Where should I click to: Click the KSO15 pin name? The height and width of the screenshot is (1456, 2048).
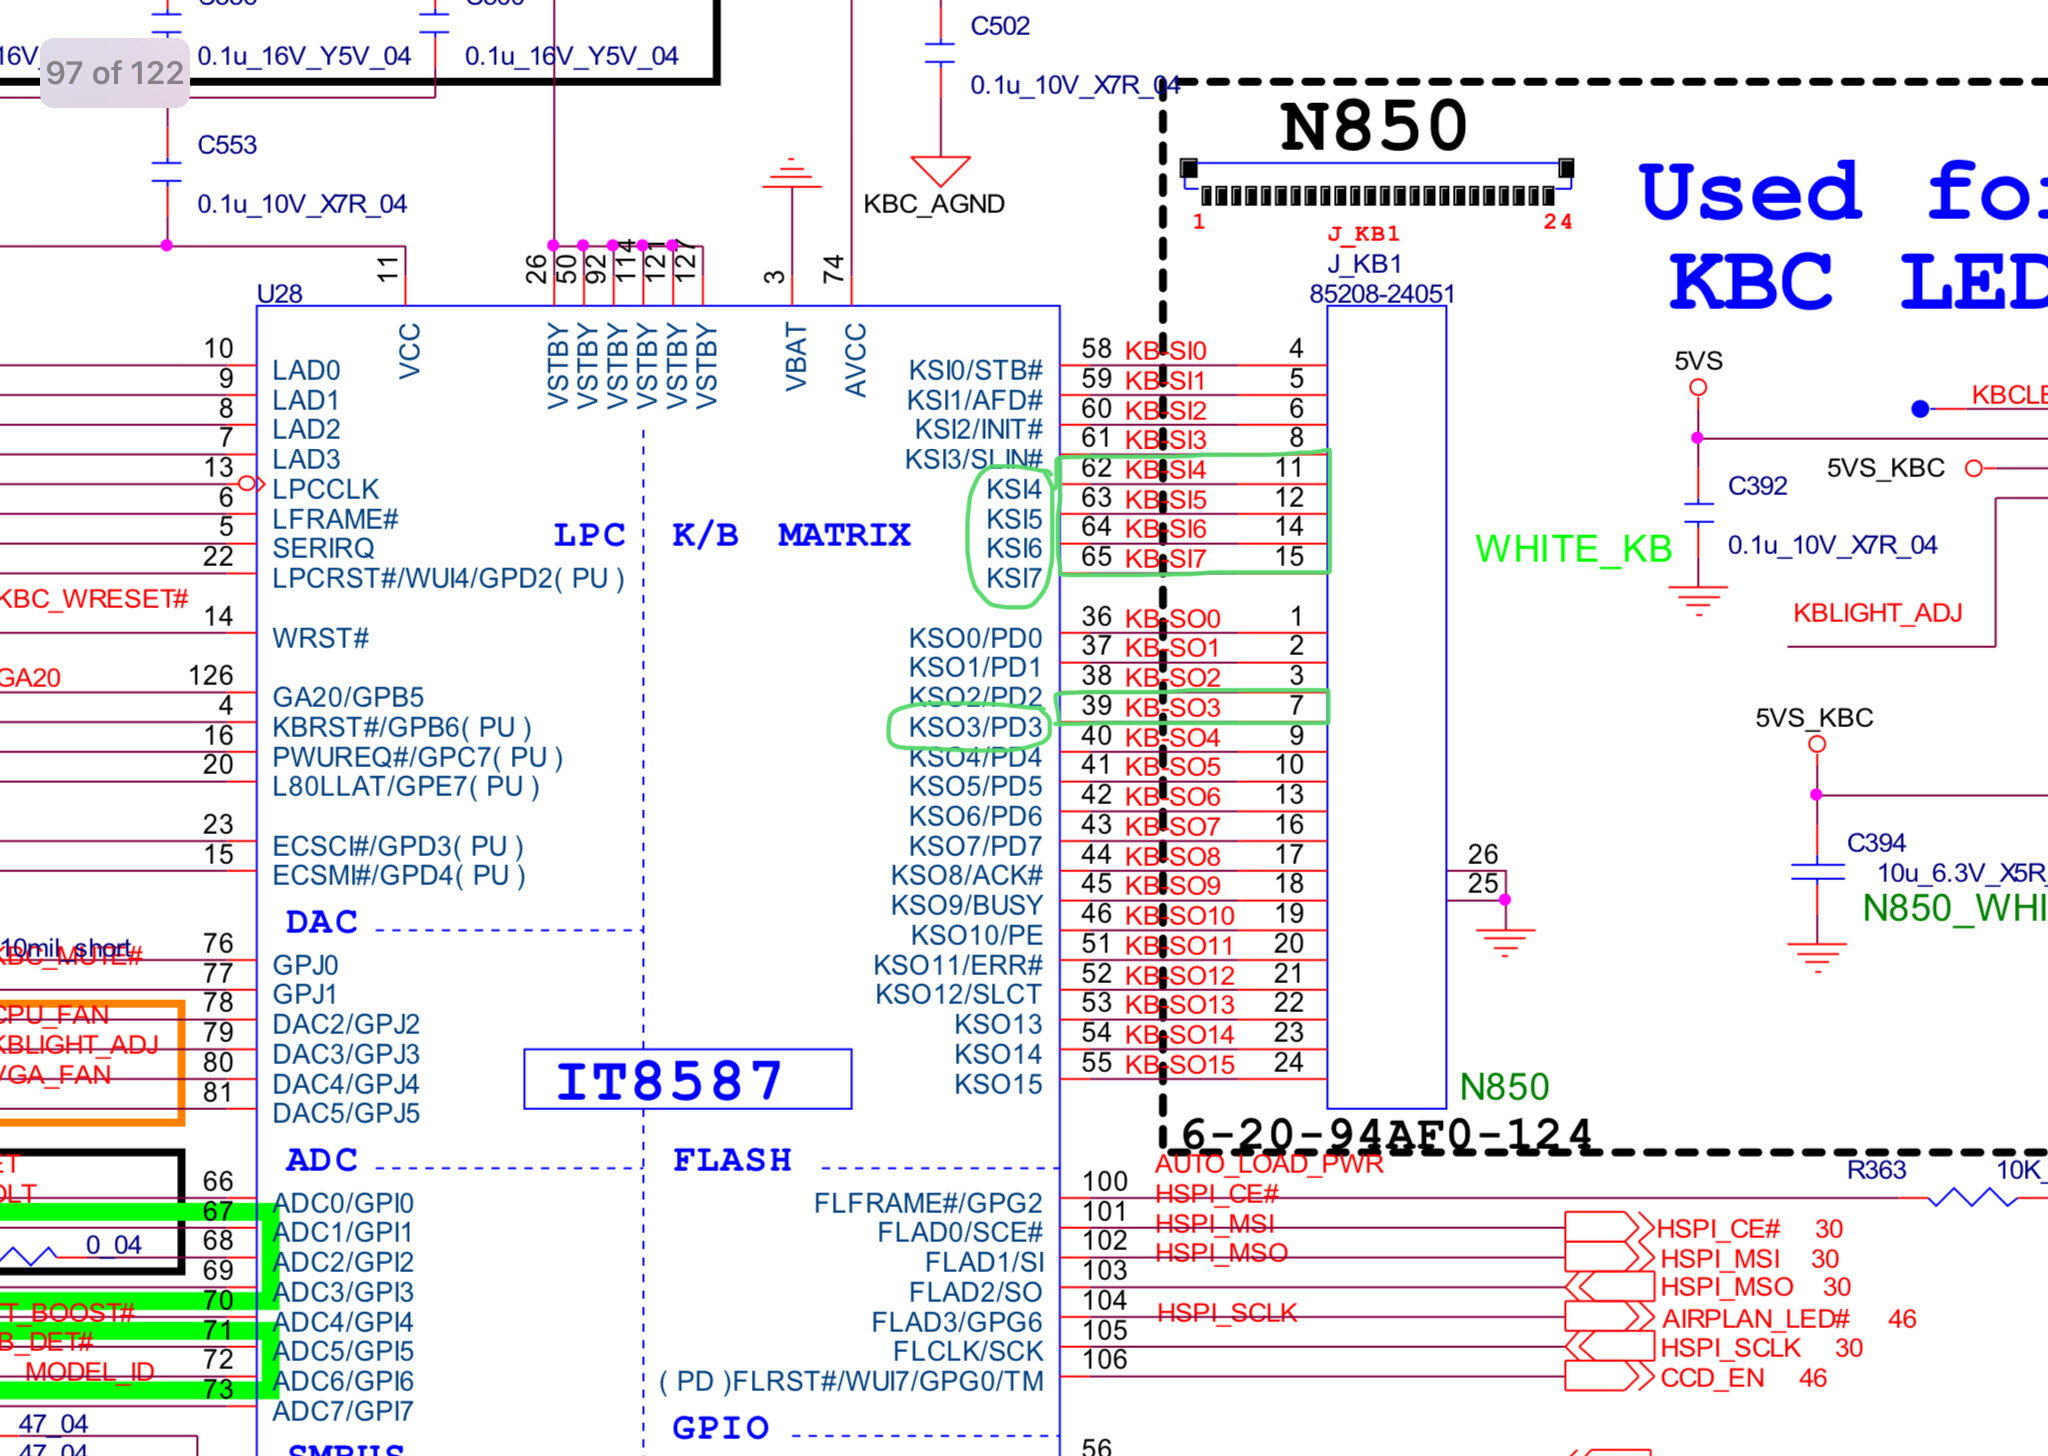[x=998, y=1084]
